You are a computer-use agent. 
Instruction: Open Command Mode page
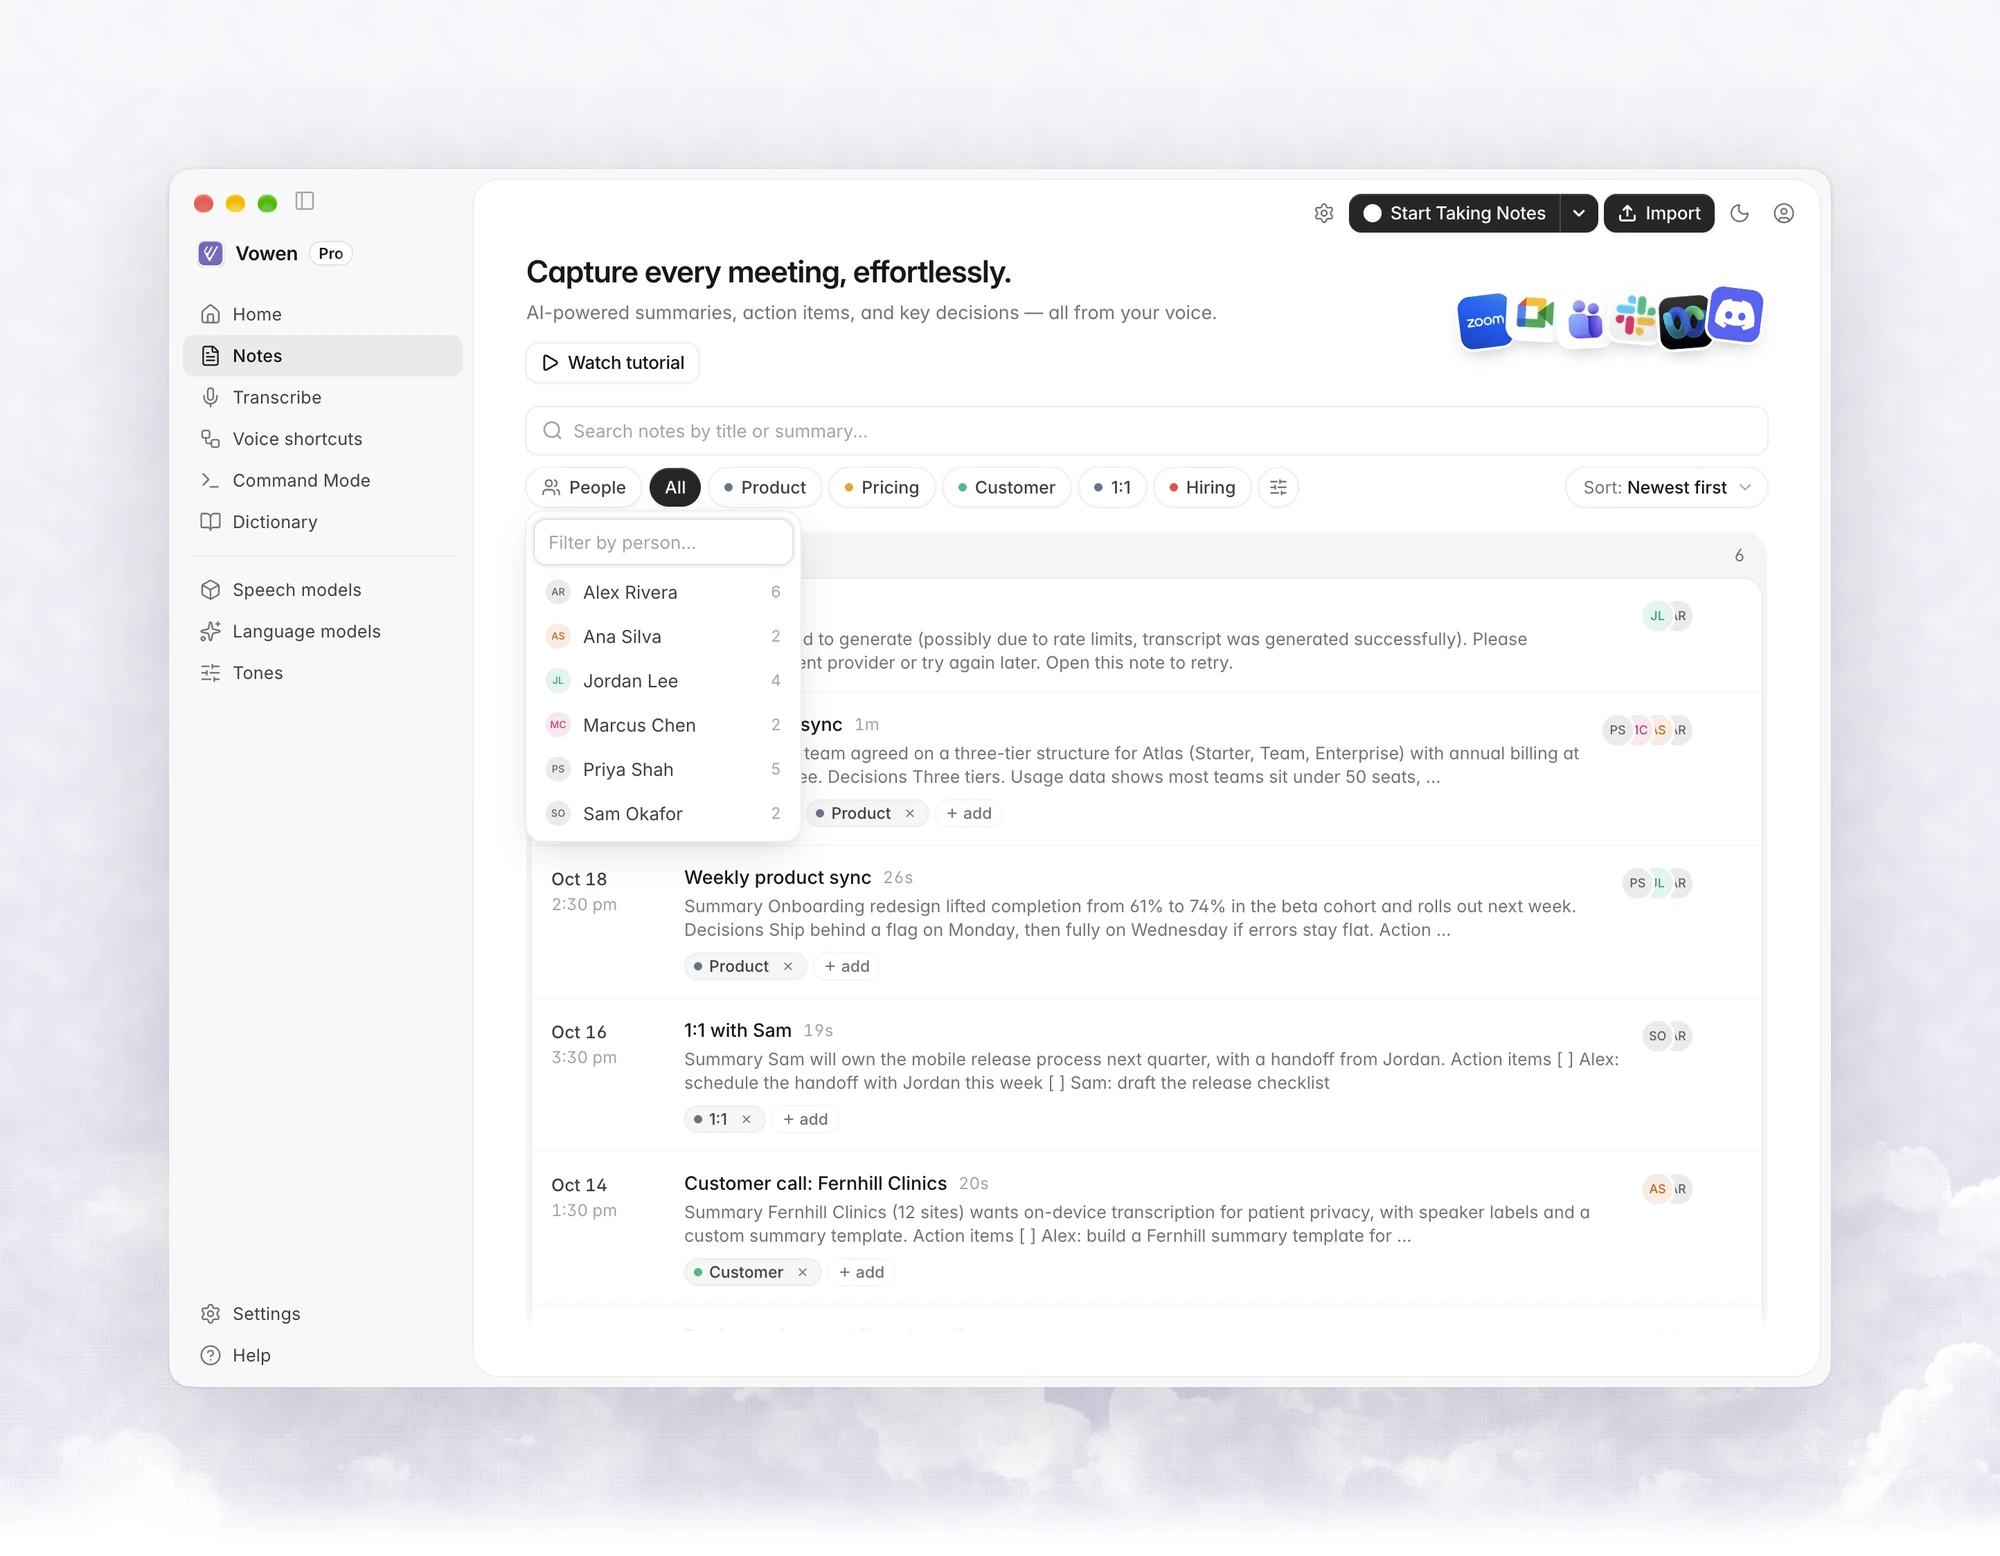click(x=323, y=480)
